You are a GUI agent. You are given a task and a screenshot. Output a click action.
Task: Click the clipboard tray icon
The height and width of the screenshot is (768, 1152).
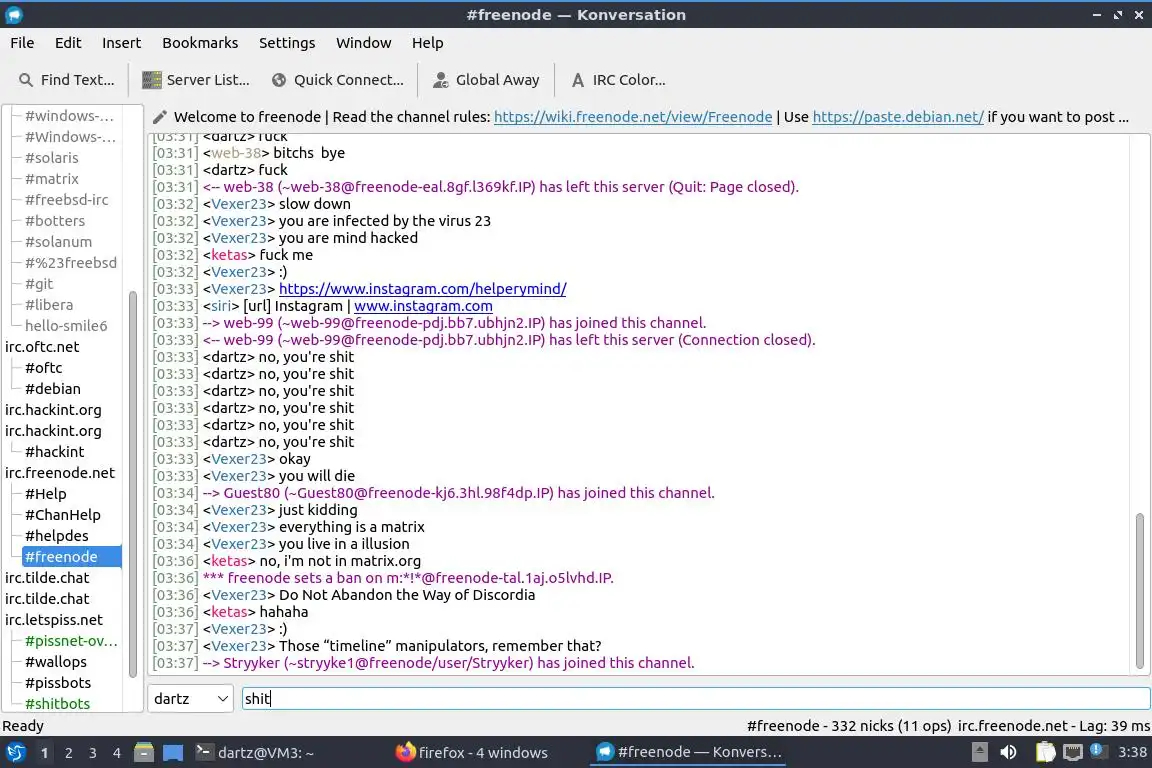click(1045, 752)
